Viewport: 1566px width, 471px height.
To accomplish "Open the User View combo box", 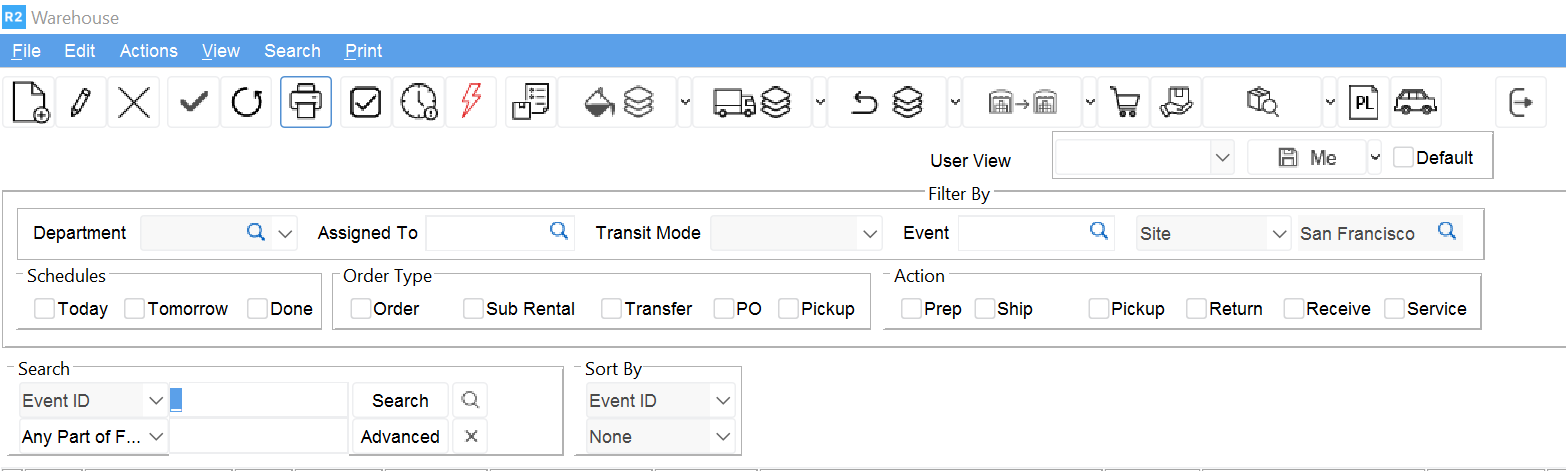I will coord(1145,158).
